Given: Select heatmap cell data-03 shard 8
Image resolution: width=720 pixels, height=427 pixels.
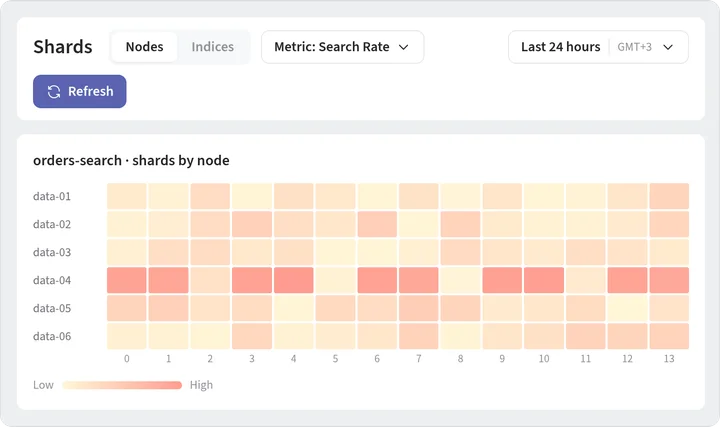Looking at the screenshot, I should [x=461, y=252].
